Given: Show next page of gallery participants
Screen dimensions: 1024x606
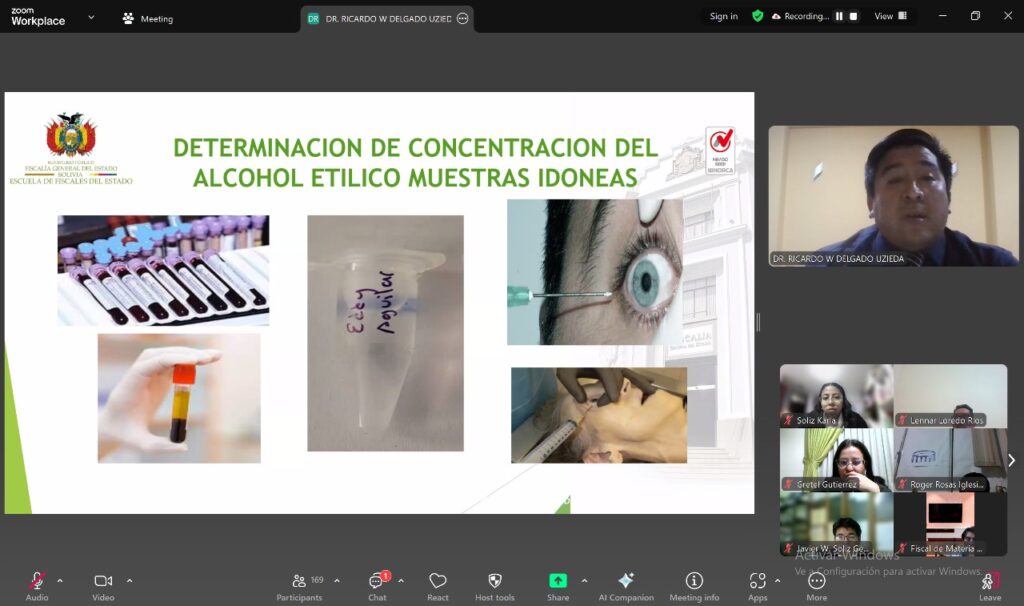Looking at the screenshot, I should coord(1012,460).
